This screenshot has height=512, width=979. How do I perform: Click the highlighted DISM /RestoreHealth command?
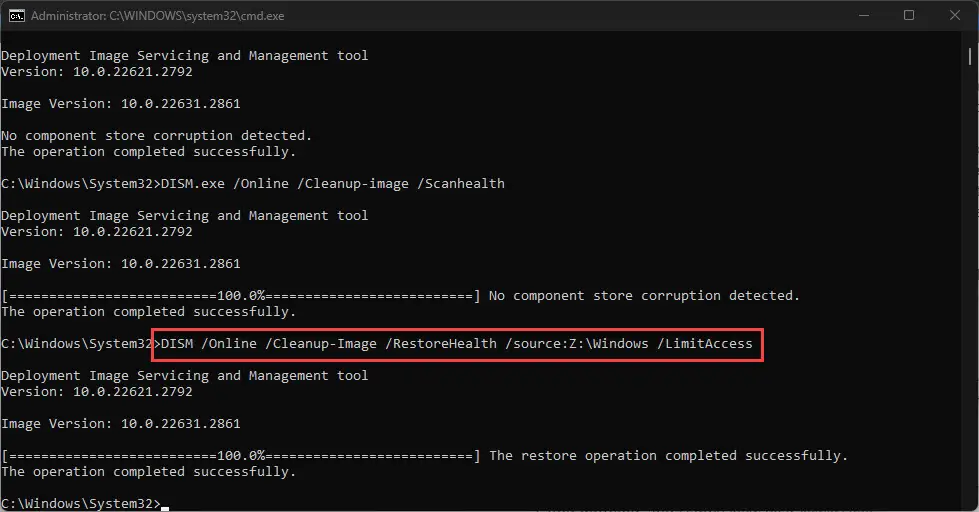(456, 344)
